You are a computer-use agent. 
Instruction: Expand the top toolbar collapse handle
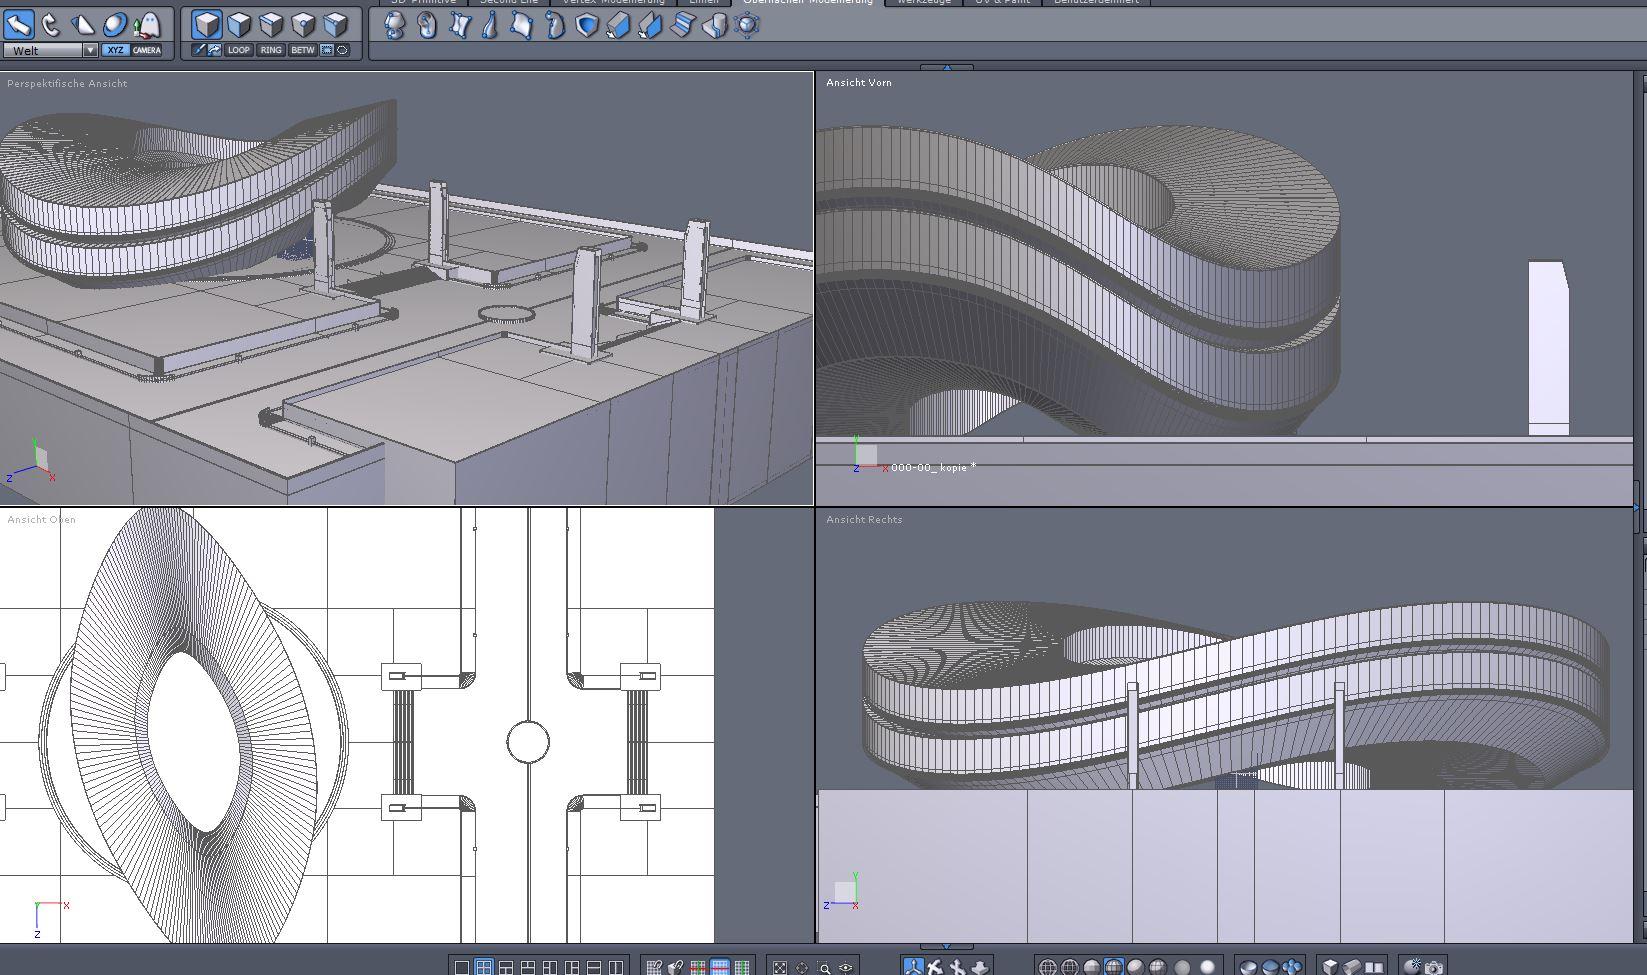(946, 67)
